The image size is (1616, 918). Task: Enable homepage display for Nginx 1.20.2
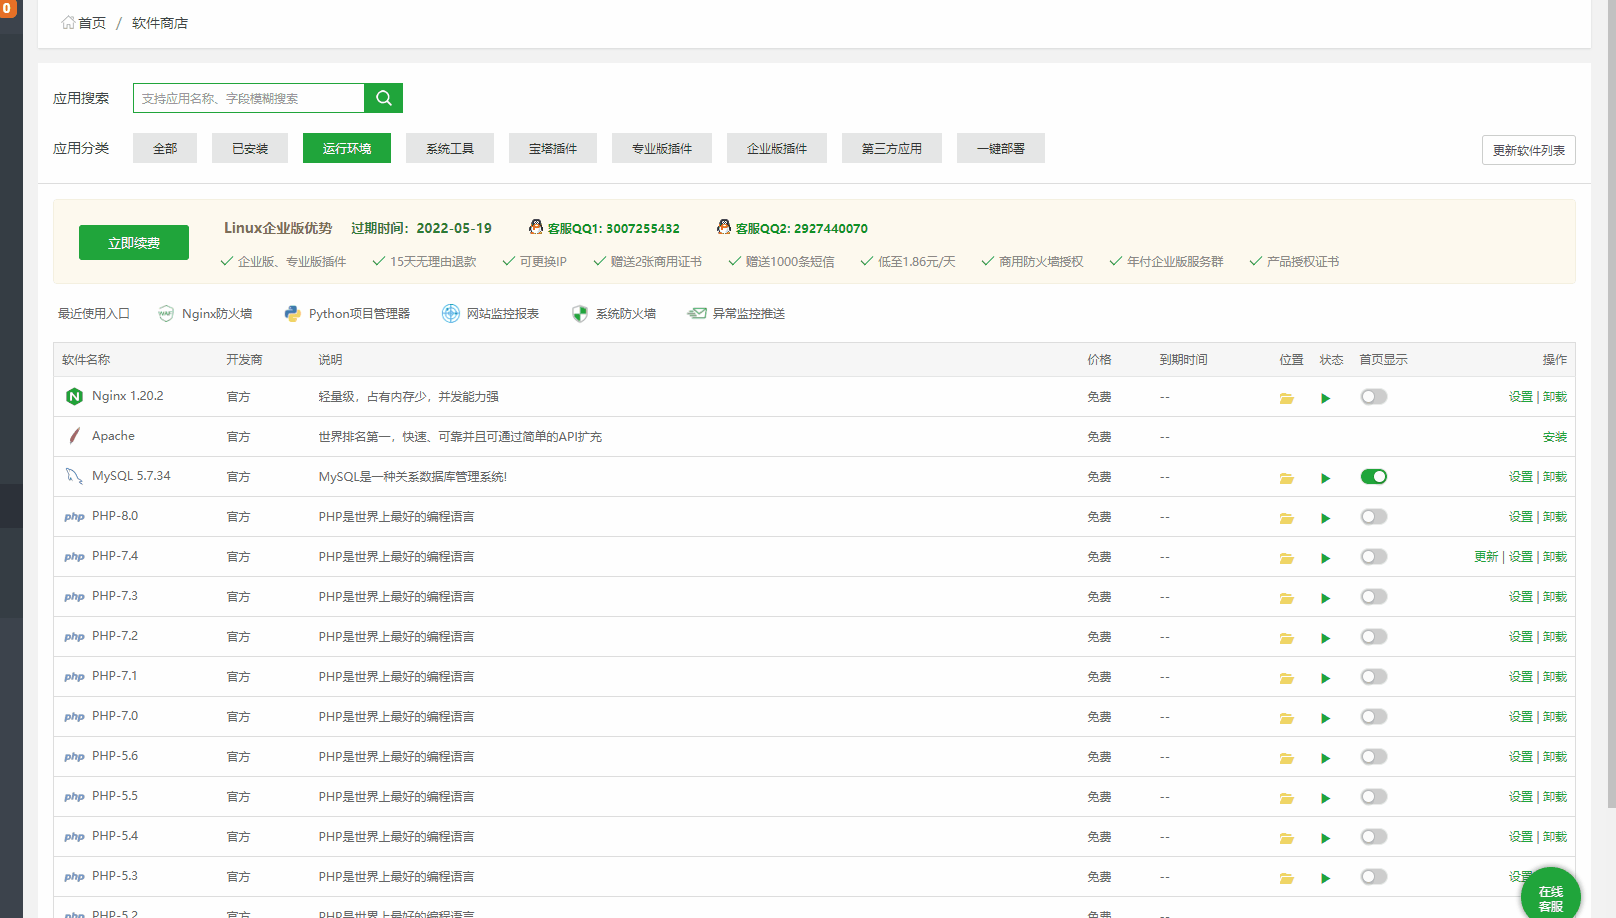(x=1374, y=397)
